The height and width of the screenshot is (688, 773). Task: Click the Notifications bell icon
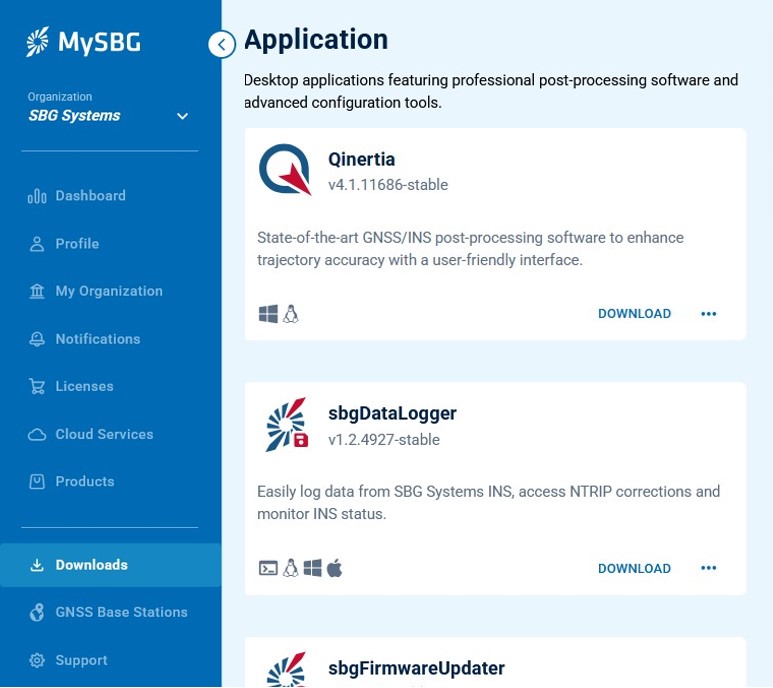pos(37,339)
